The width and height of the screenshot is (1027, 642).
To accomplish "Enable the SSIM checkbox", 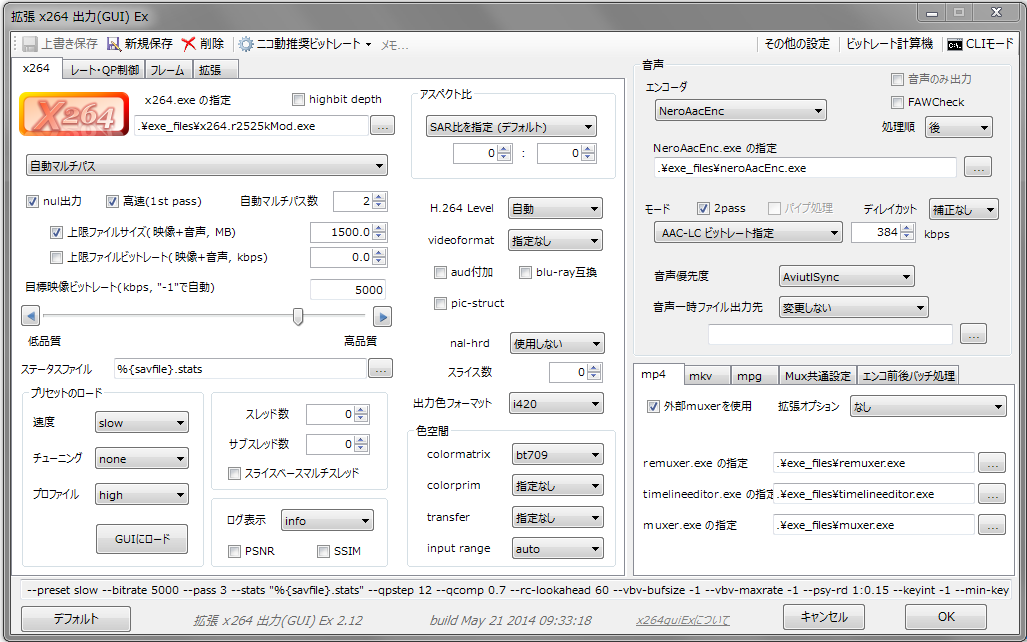I will pos(323,552).
